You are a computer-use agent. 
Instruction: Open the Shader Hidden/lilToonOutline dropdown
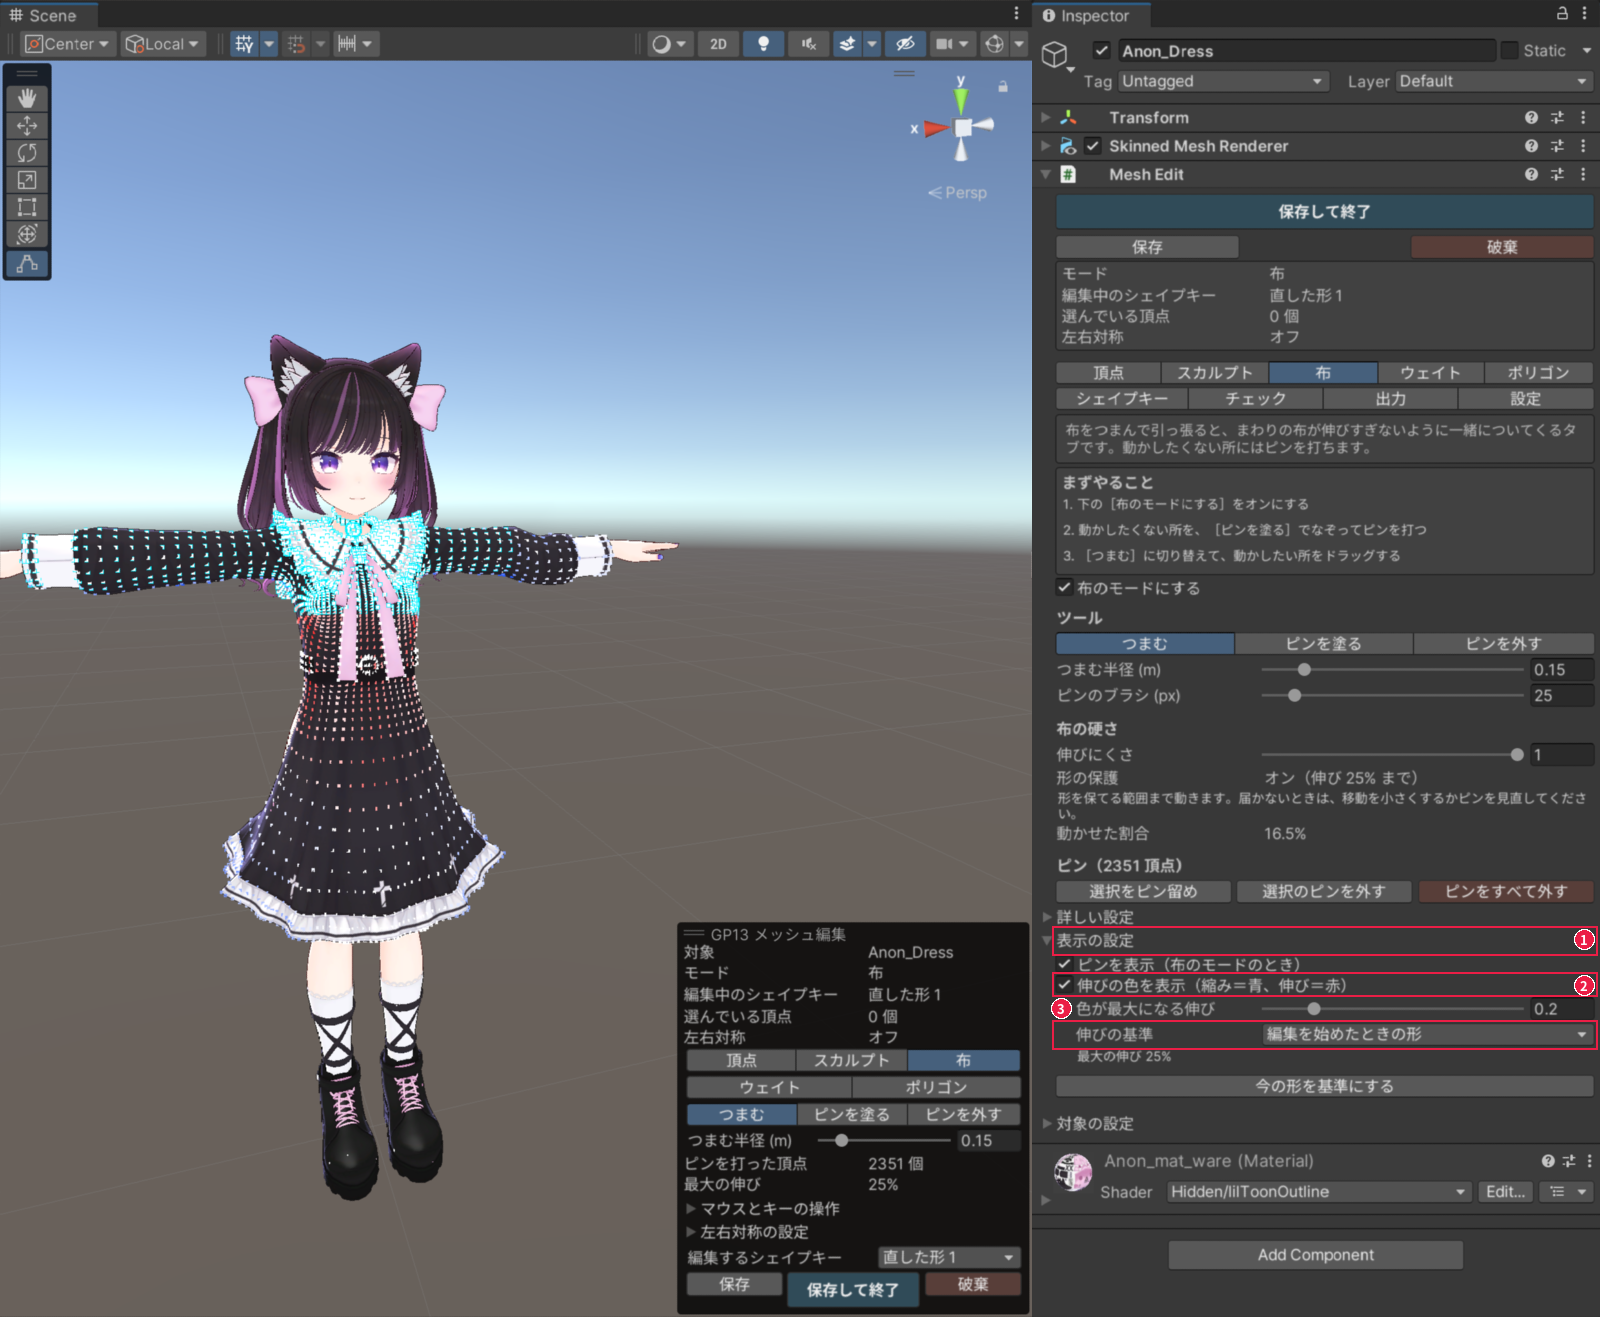(x=1319, y=1192)
